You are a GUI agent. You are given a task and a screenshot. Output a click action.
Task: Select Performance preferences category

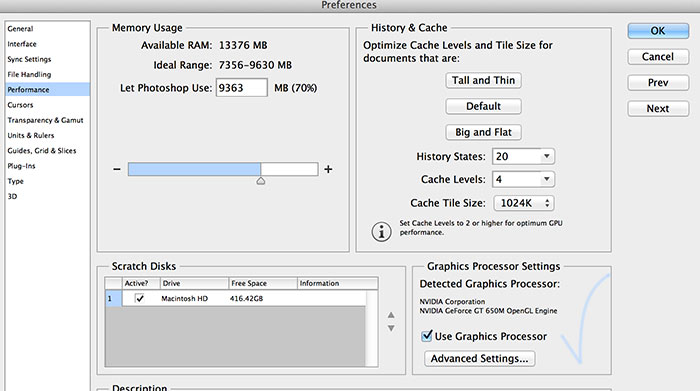pos(48,89)
